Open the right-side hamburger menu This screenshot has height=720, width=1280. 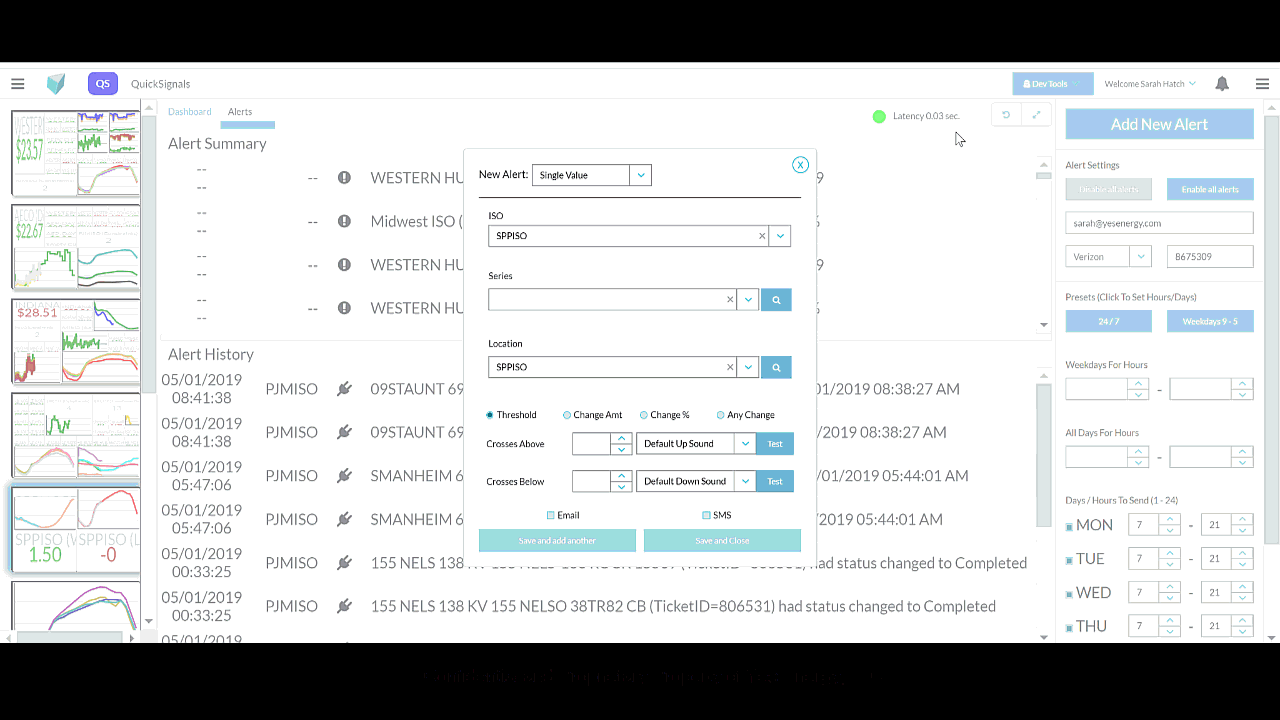point(1262,84)
